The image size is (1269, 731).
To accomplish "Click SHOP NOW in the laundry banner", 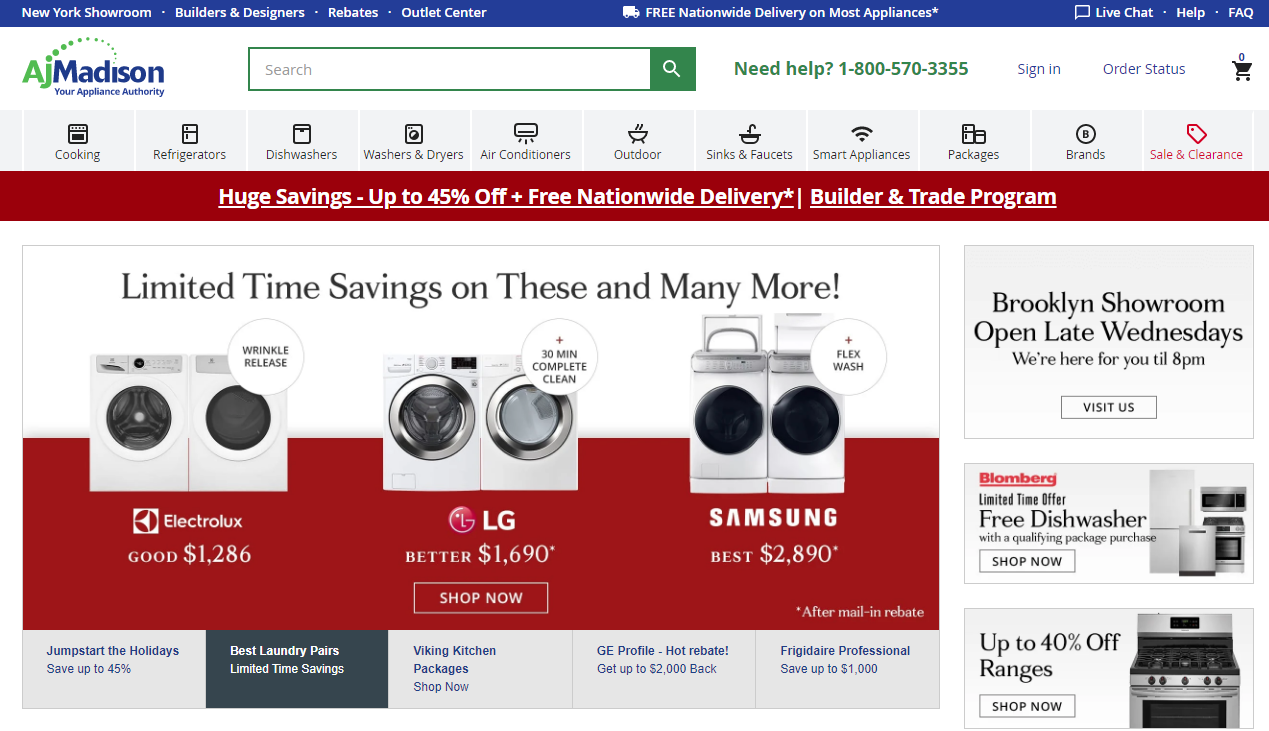I will pyautogui.click(x=481, y=598).
